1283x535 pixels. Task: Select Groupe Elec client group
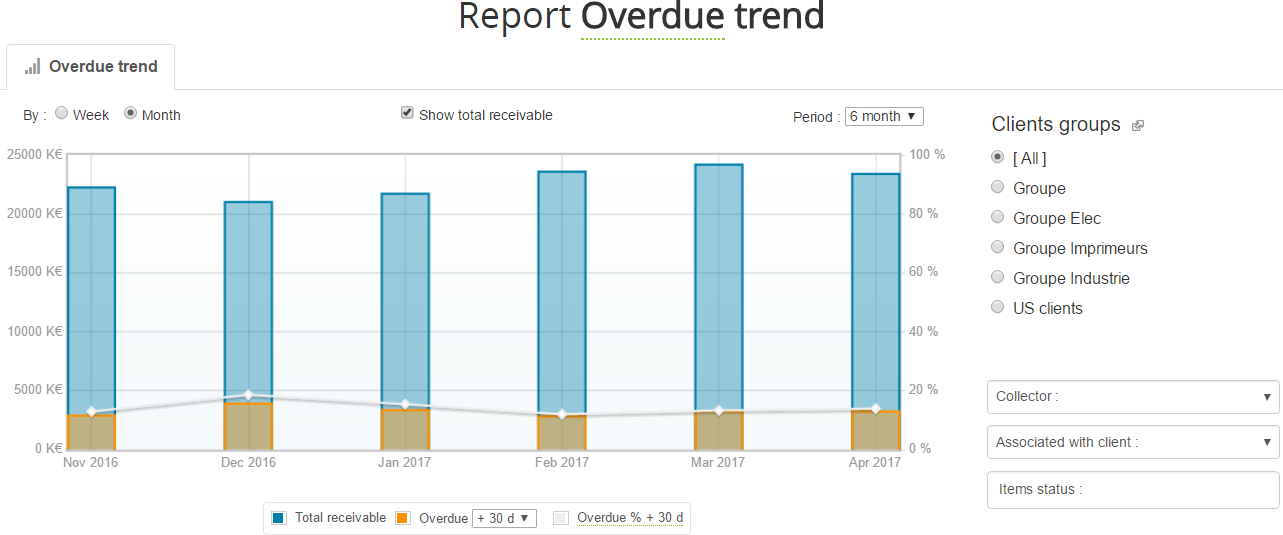pyautogui.click(x=997, y=217)
